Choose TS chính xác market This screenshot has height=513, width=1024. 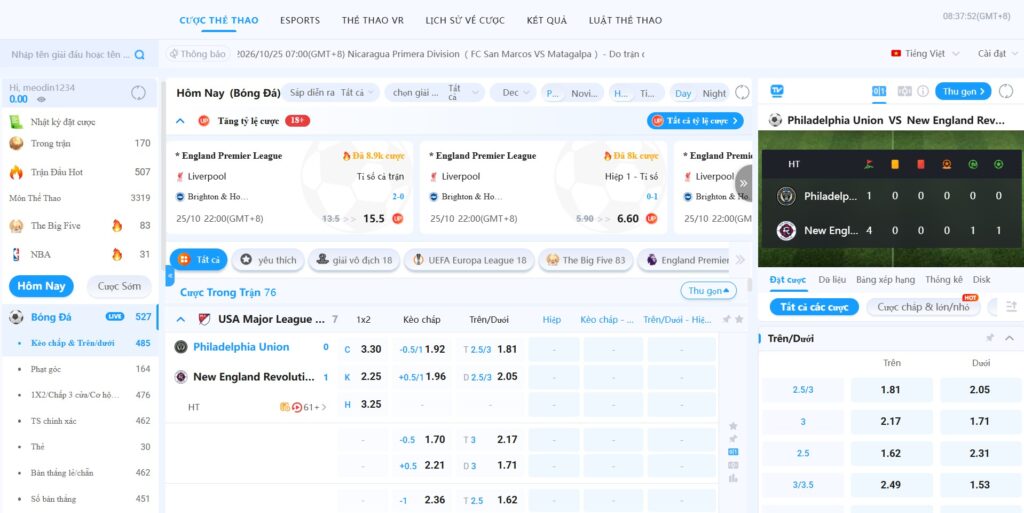pyautogui.click(x=80, y=421)
